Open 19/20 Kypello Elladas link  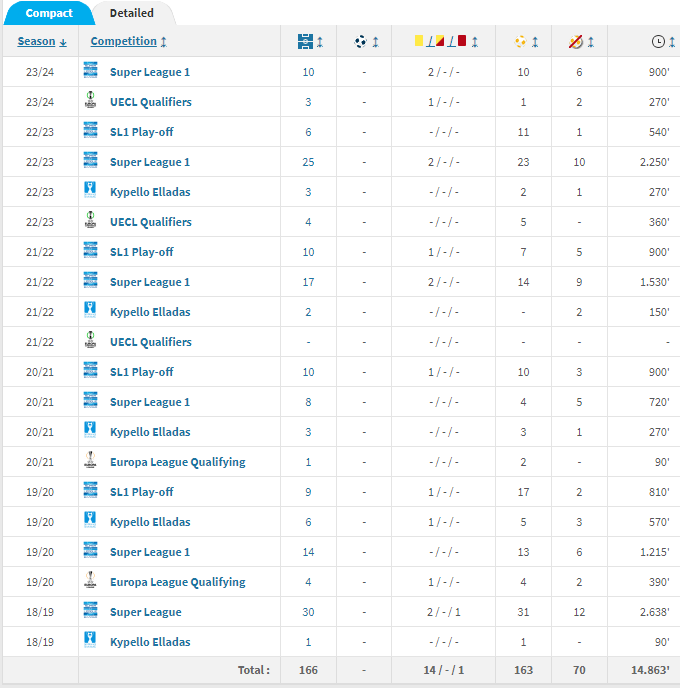[150, 522]
